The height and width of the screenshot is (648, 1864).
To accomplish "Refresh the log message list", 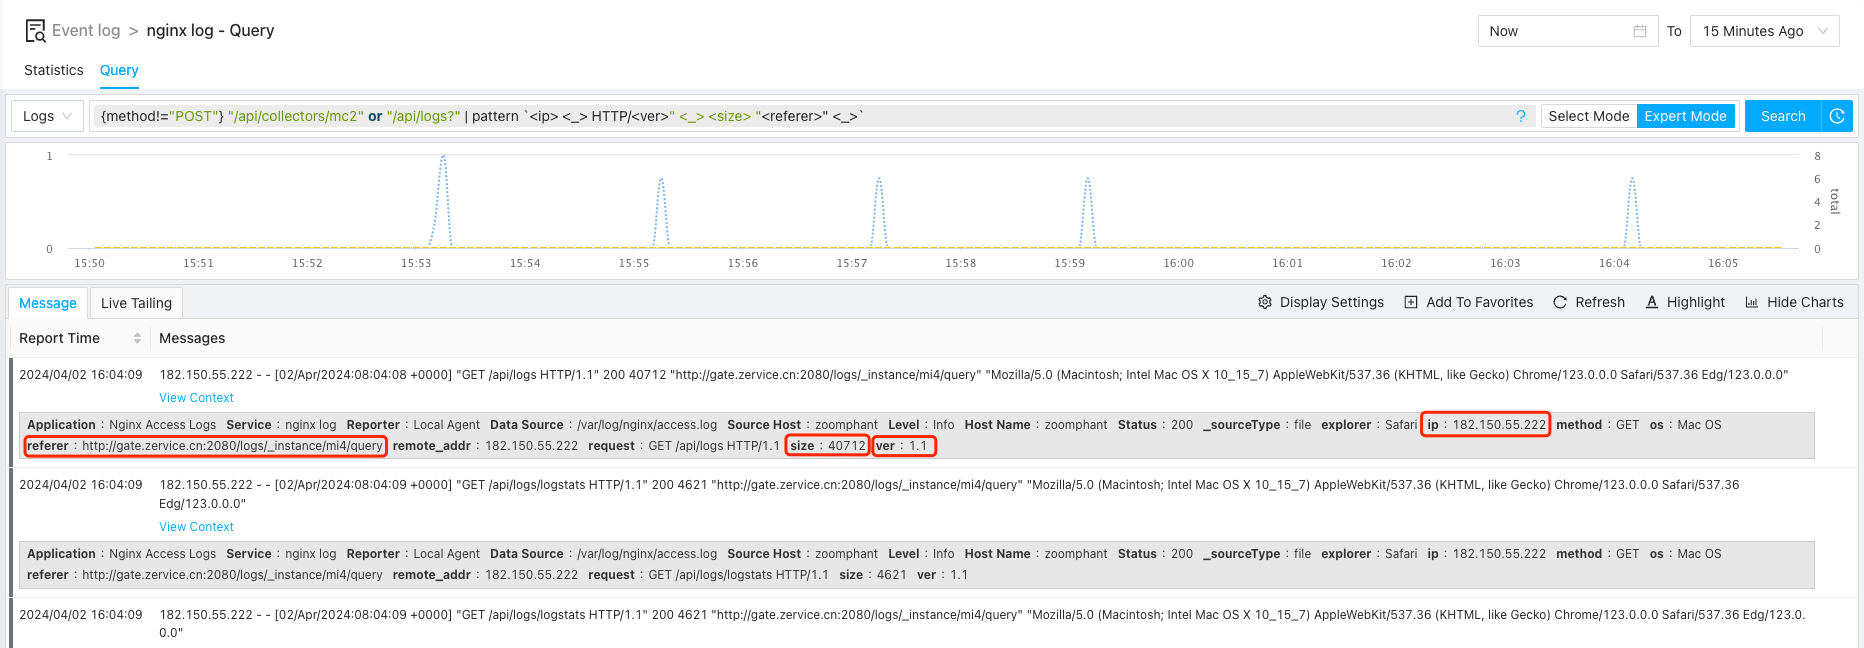I will click(1588, 302).
